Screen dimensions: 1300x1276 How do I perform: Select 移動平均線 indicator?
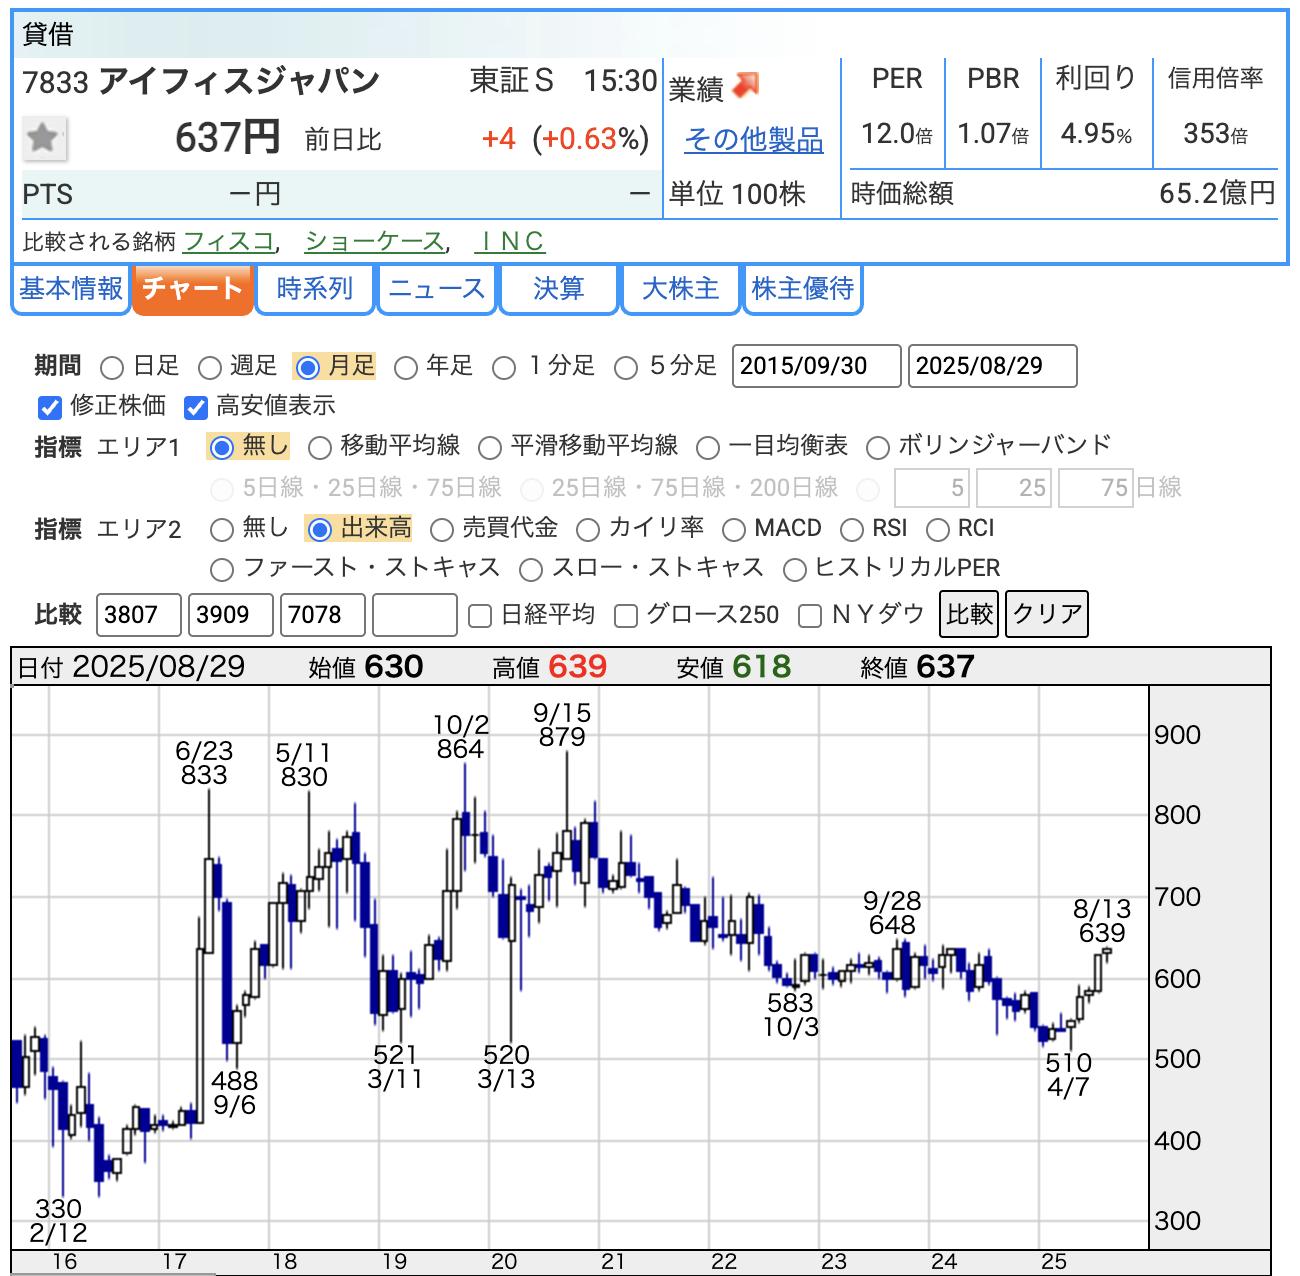[320, 447]
